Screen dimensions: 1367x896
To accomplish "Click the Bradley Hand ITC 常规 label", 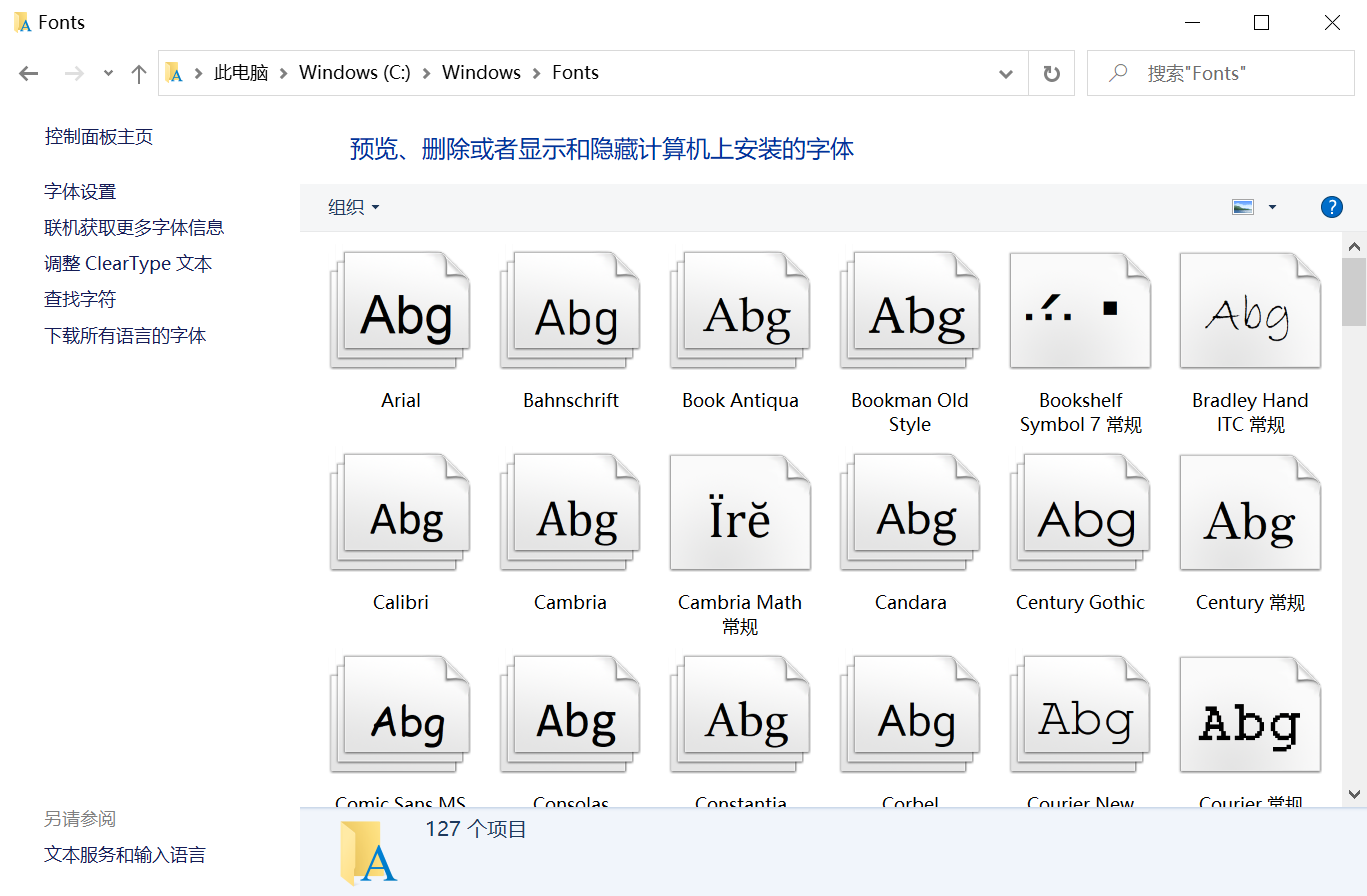I will 1250,412.
